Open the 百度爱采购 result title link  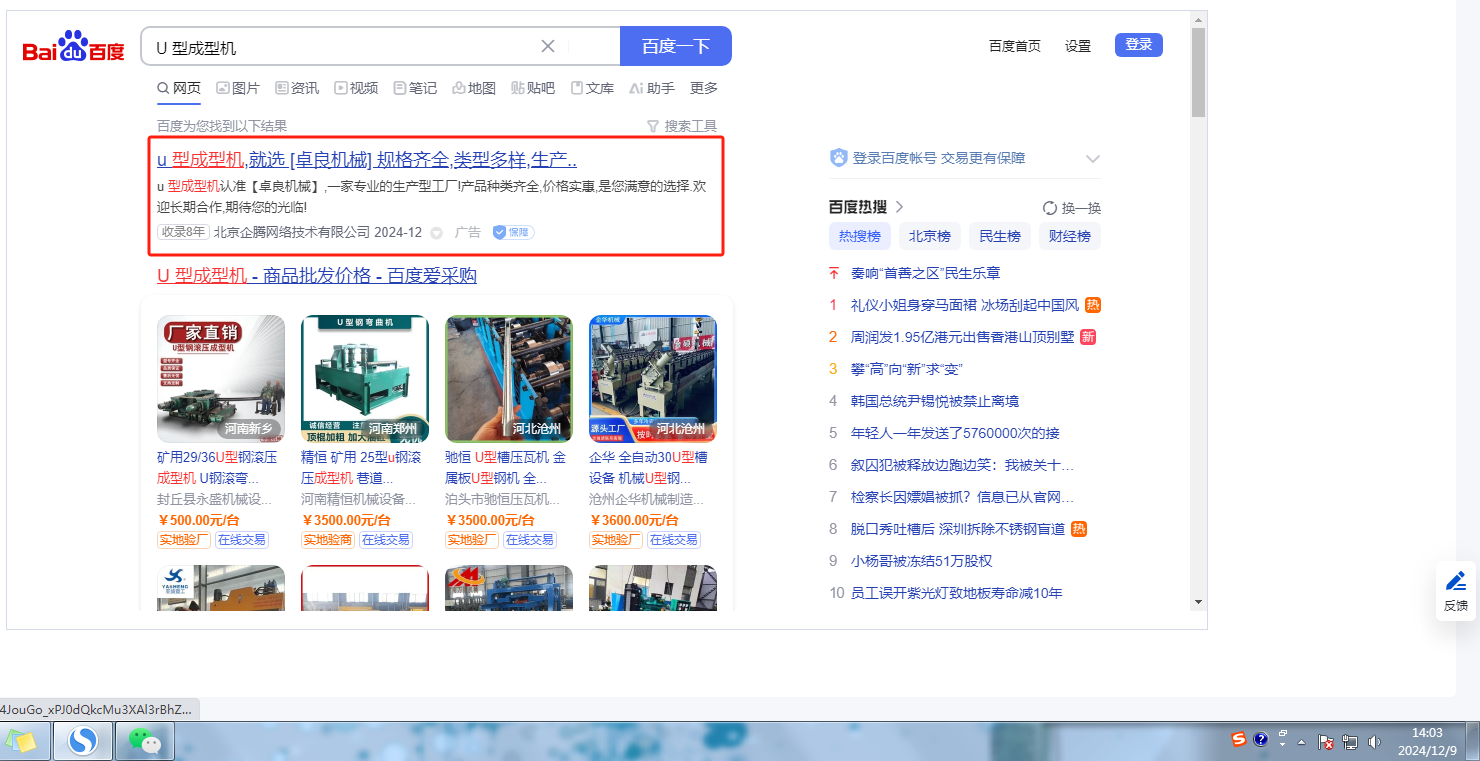tap(317, 276)
